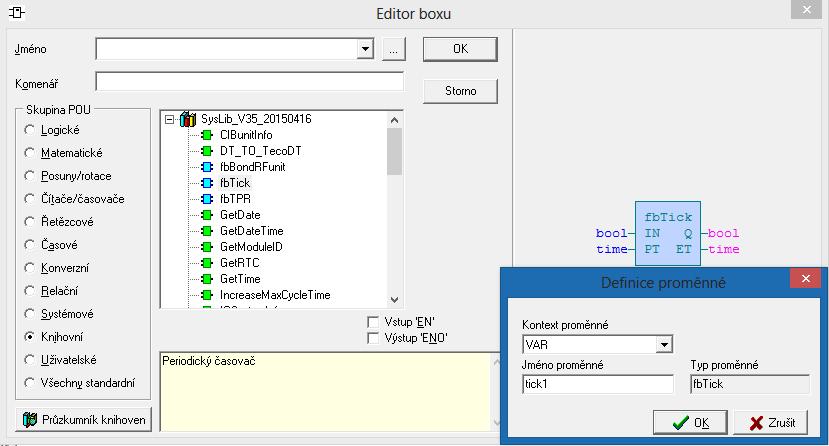
Task: Click the Komenář comment input field
Action: 249,82
